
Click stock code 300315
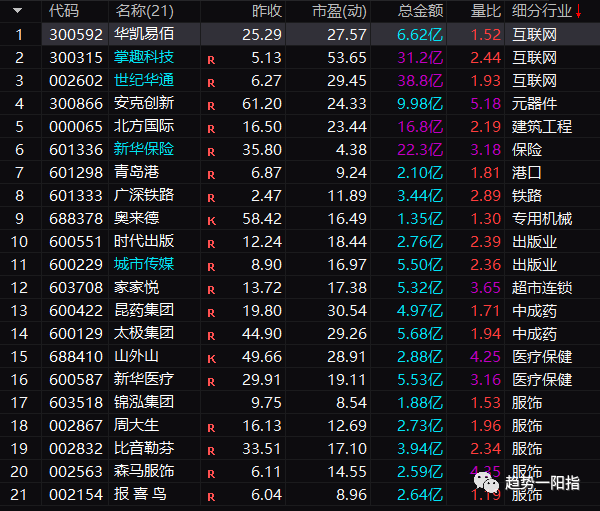point(76,58)
